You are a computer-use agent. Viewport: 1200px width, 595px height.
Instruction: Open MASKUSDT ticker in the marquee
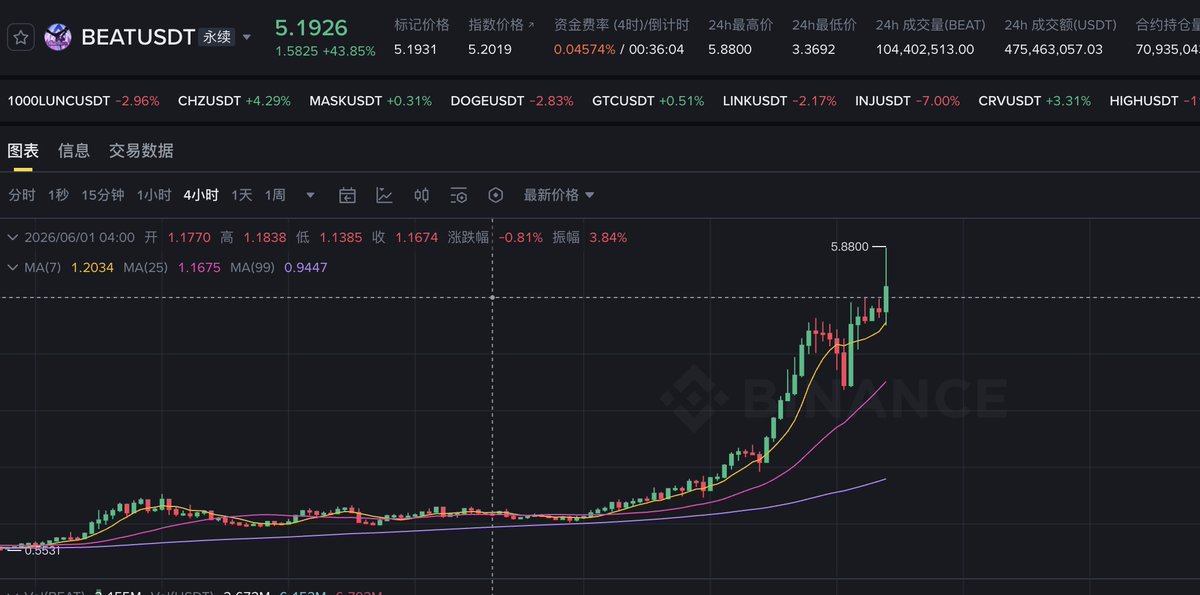point(370,101)
